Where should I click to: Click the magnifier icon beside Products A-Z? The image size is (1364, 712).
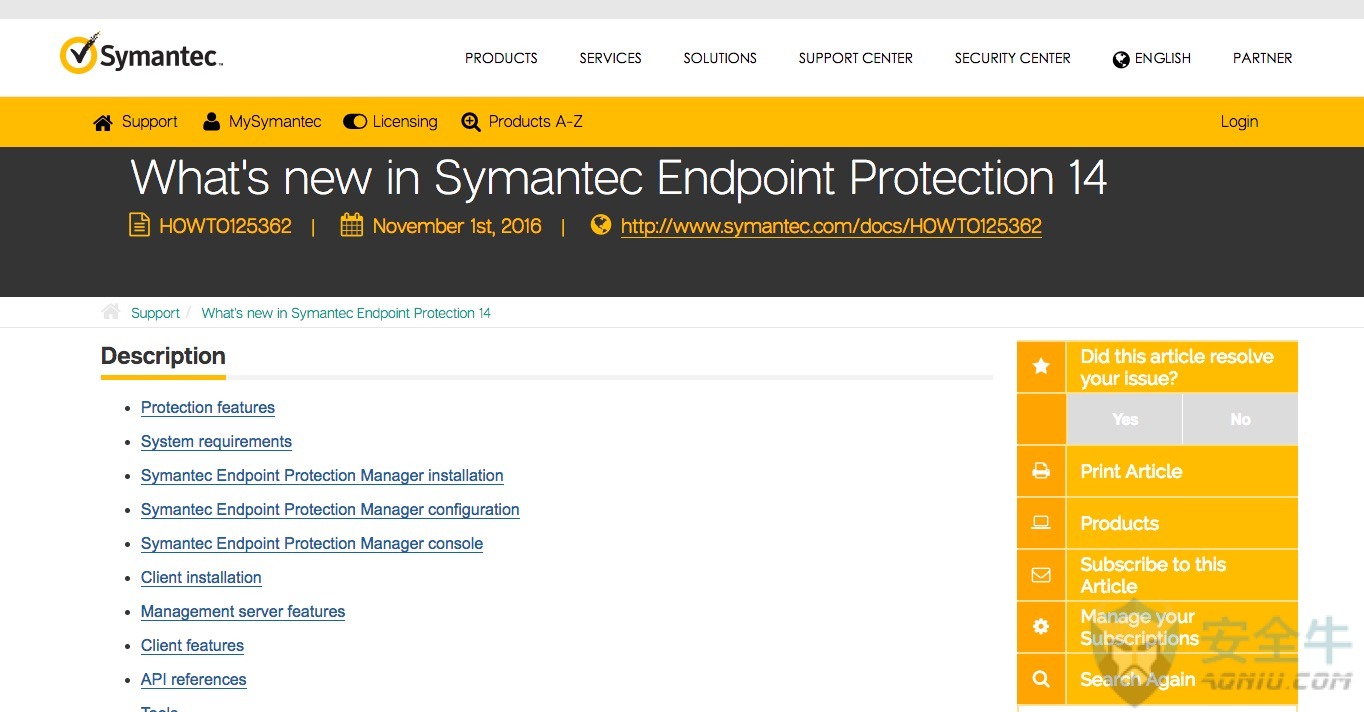click(x=471, y=122)
